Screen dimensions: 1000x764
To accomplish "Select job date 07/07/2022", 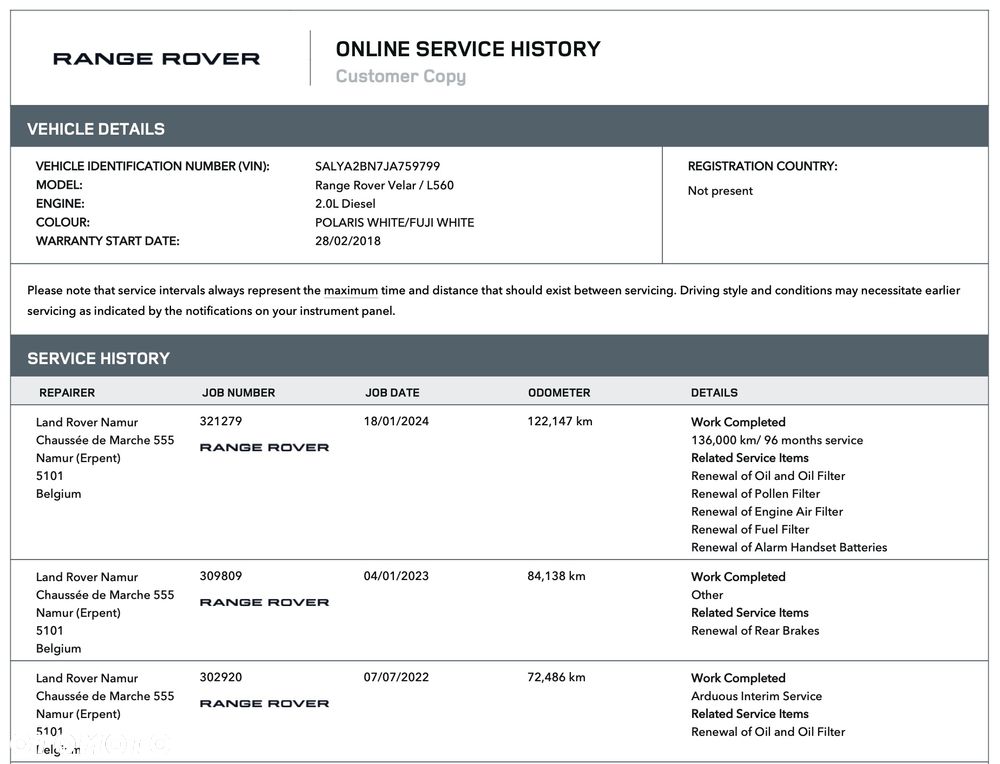I will (x=396, y=677).
